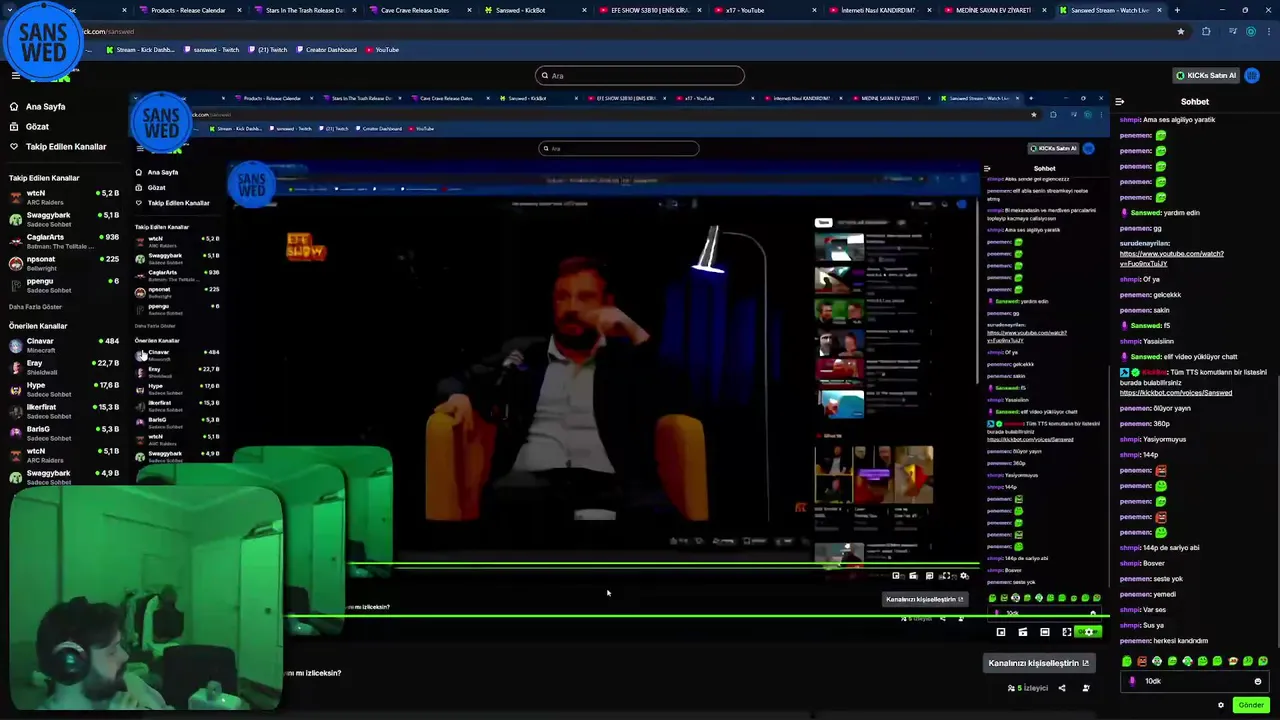Open chat settings gear beside Gönder
Screen dimensions: 1280x720
pyautogui.click(x=1221, y=705)
